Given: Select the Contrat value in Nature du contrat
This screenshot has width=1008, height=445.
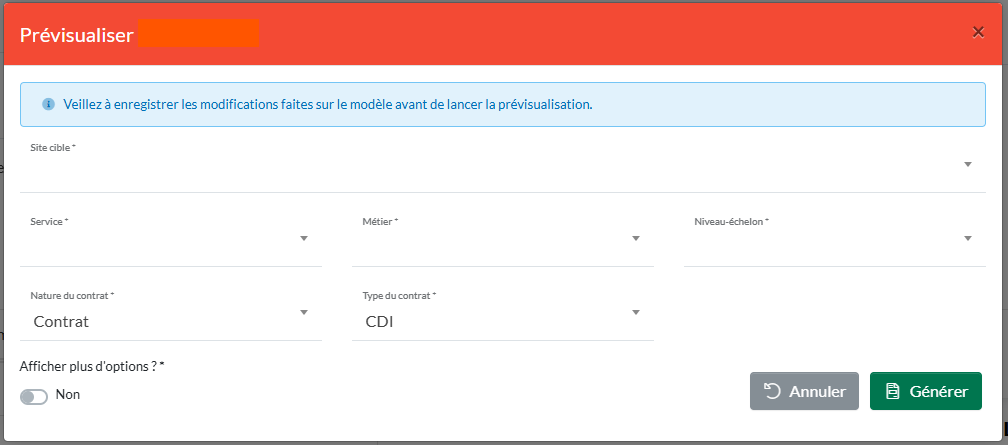Looking at the screenshot, I should (x=62, y=322).
